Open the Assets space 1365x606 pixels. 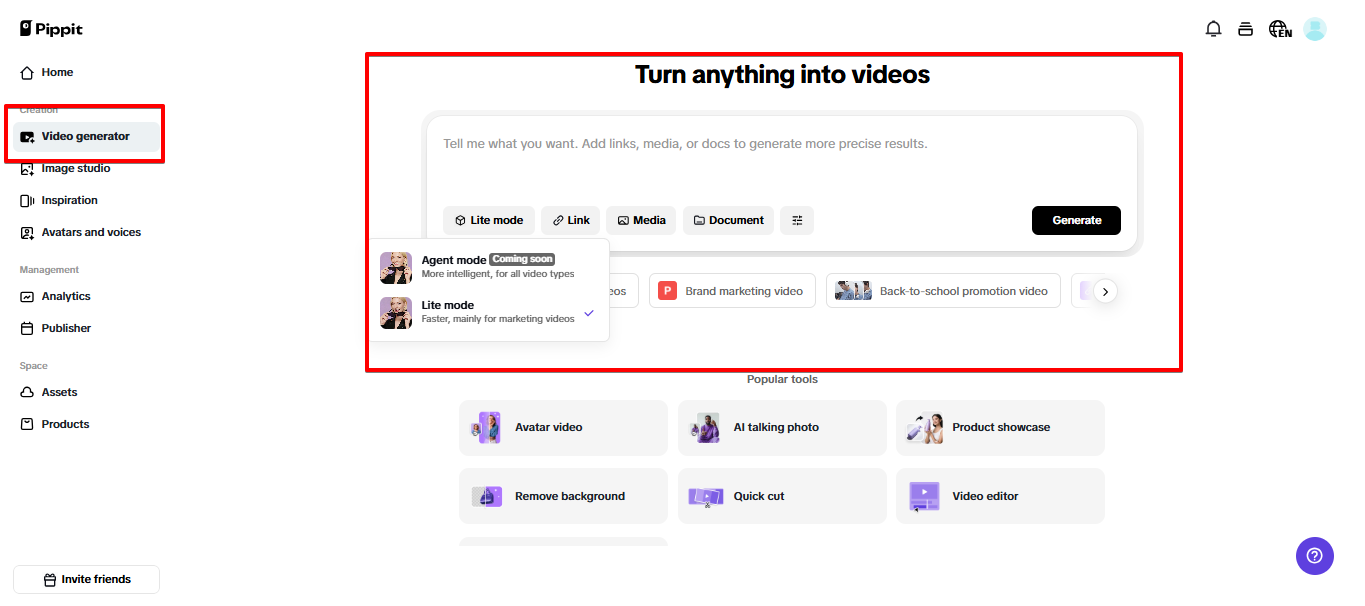61,392
